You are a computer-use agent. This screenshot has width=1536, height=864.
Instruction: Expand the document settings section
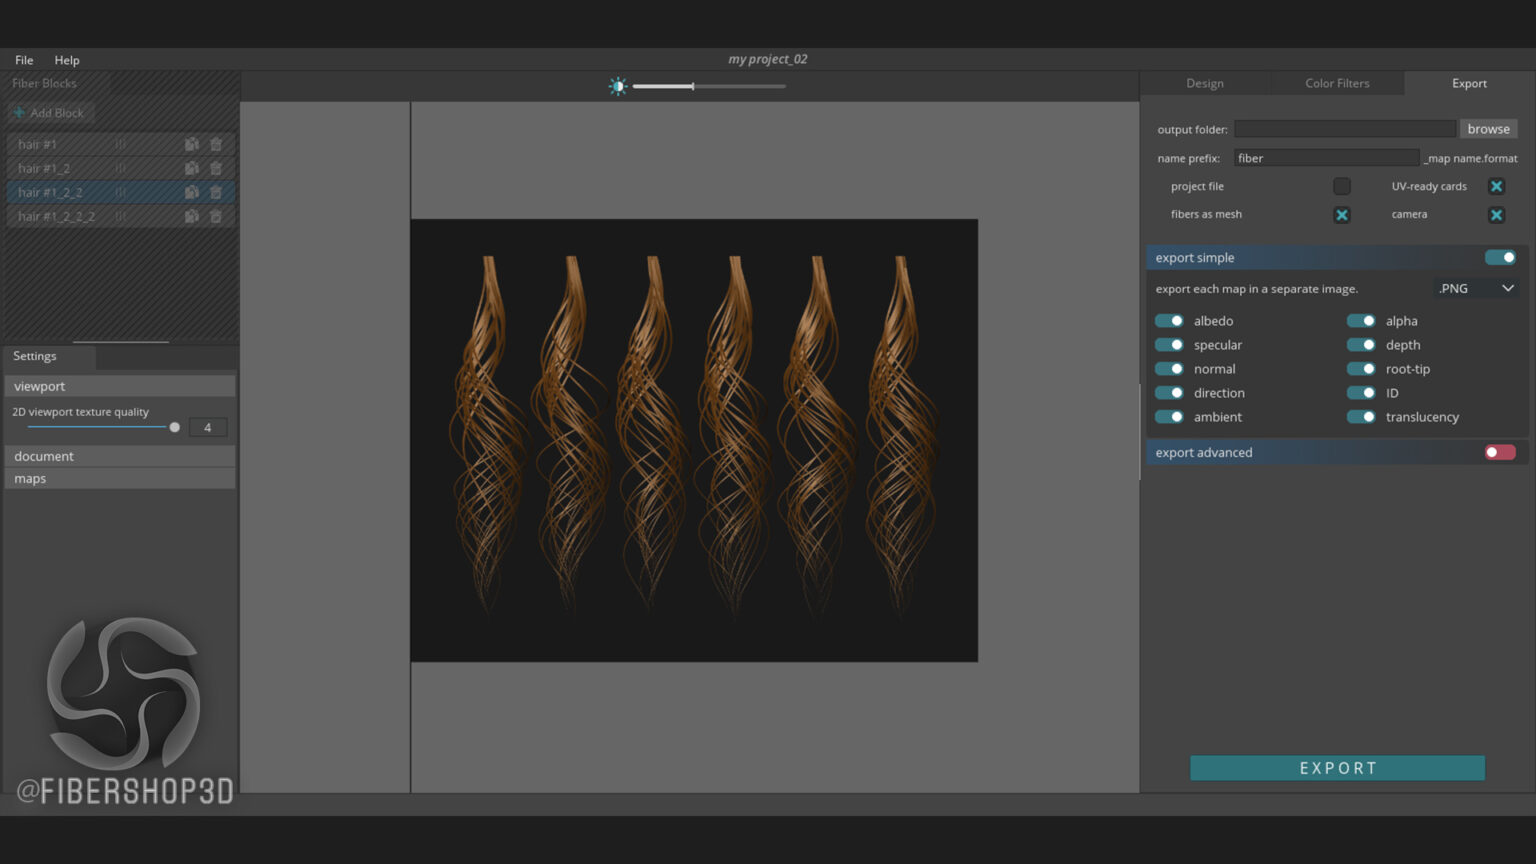click(x=119, y=456)
